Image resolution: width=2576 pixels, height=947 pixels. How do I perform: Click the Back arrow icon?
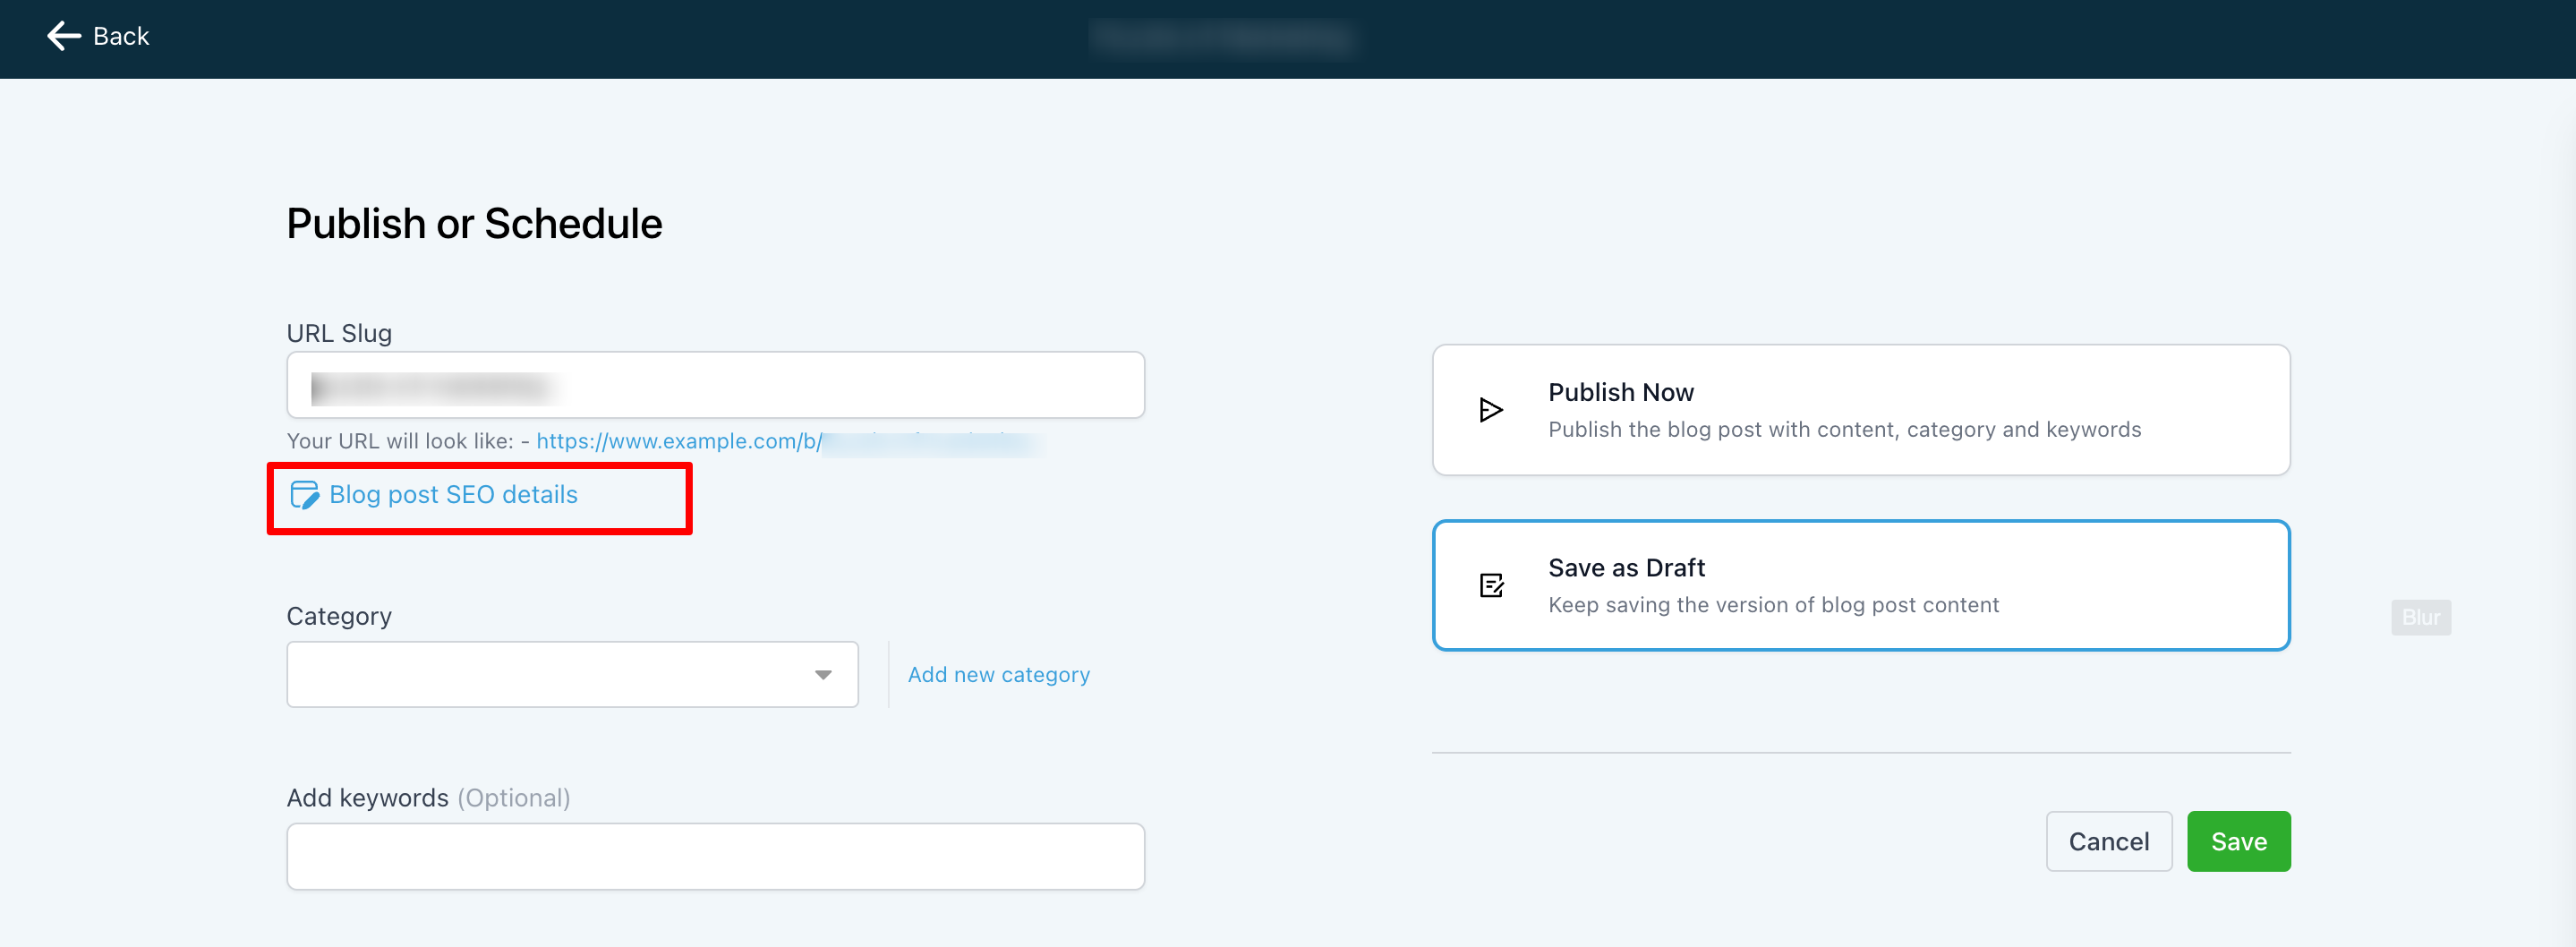[64, 37]
